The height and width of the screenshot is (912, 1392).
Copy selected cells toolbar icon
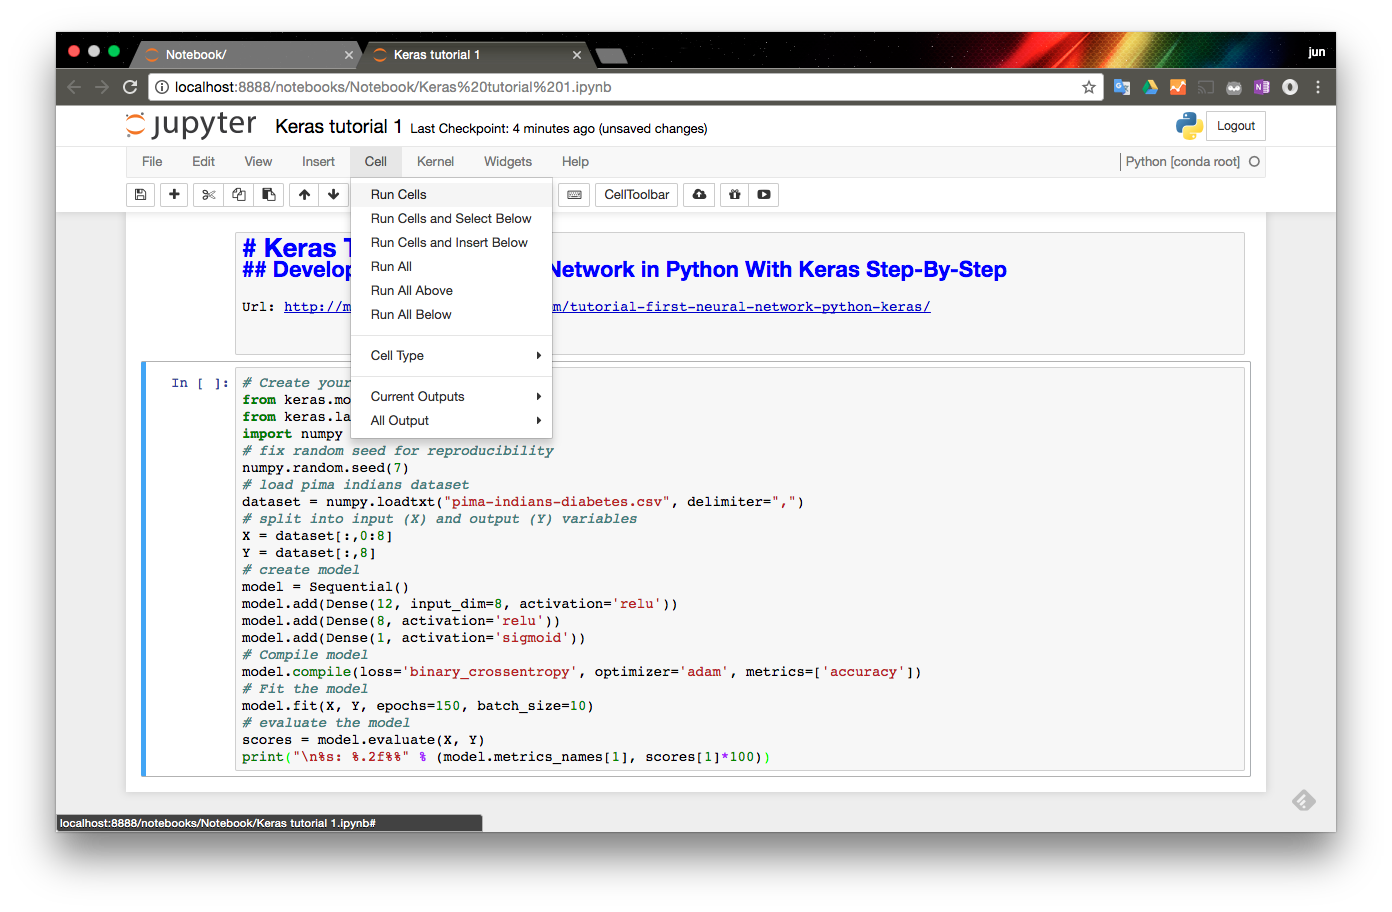[x=238, y=195]
